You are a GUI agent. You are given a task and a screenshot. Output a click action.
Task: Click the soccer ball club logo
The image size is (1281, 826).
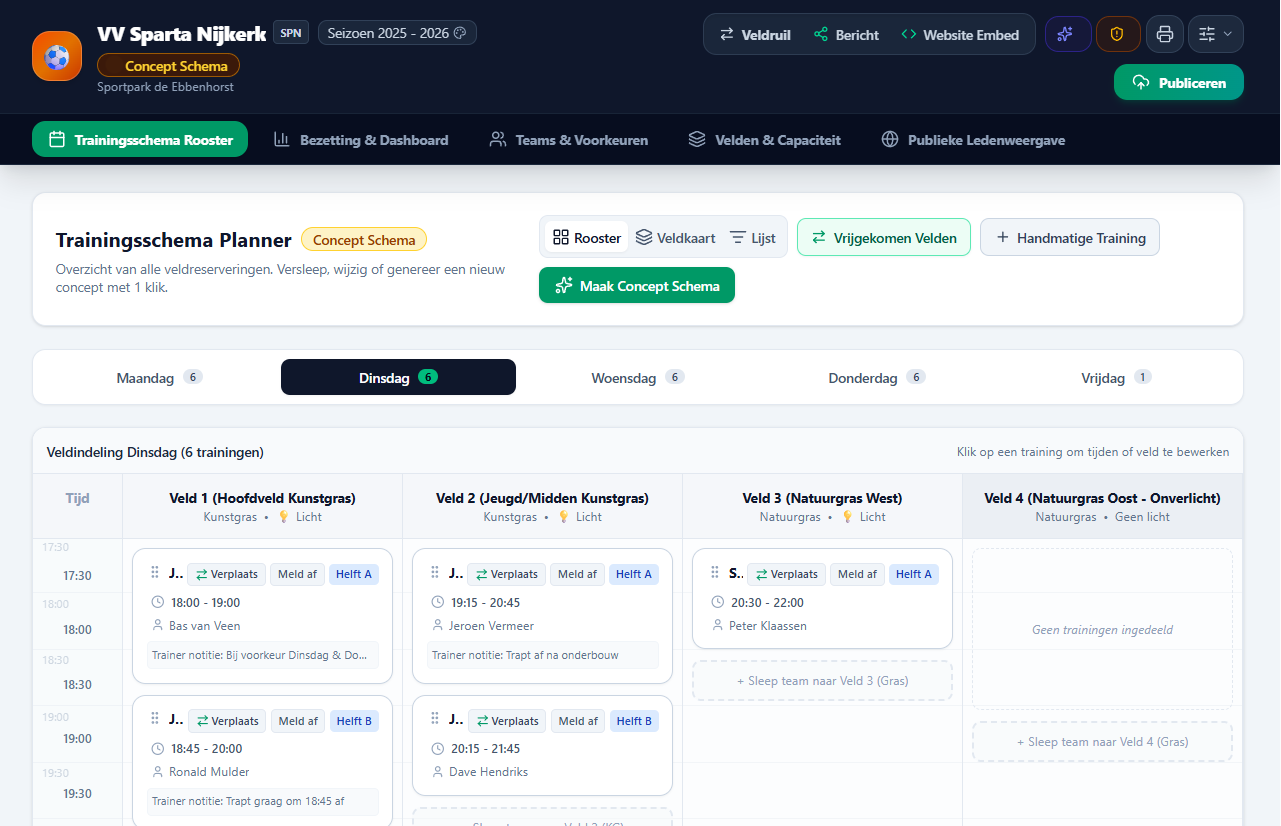click(x=57, y=56)
